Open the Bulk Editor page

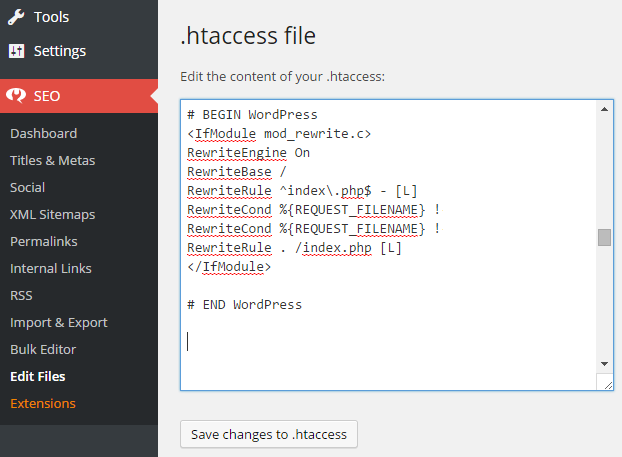click(43, 349)
